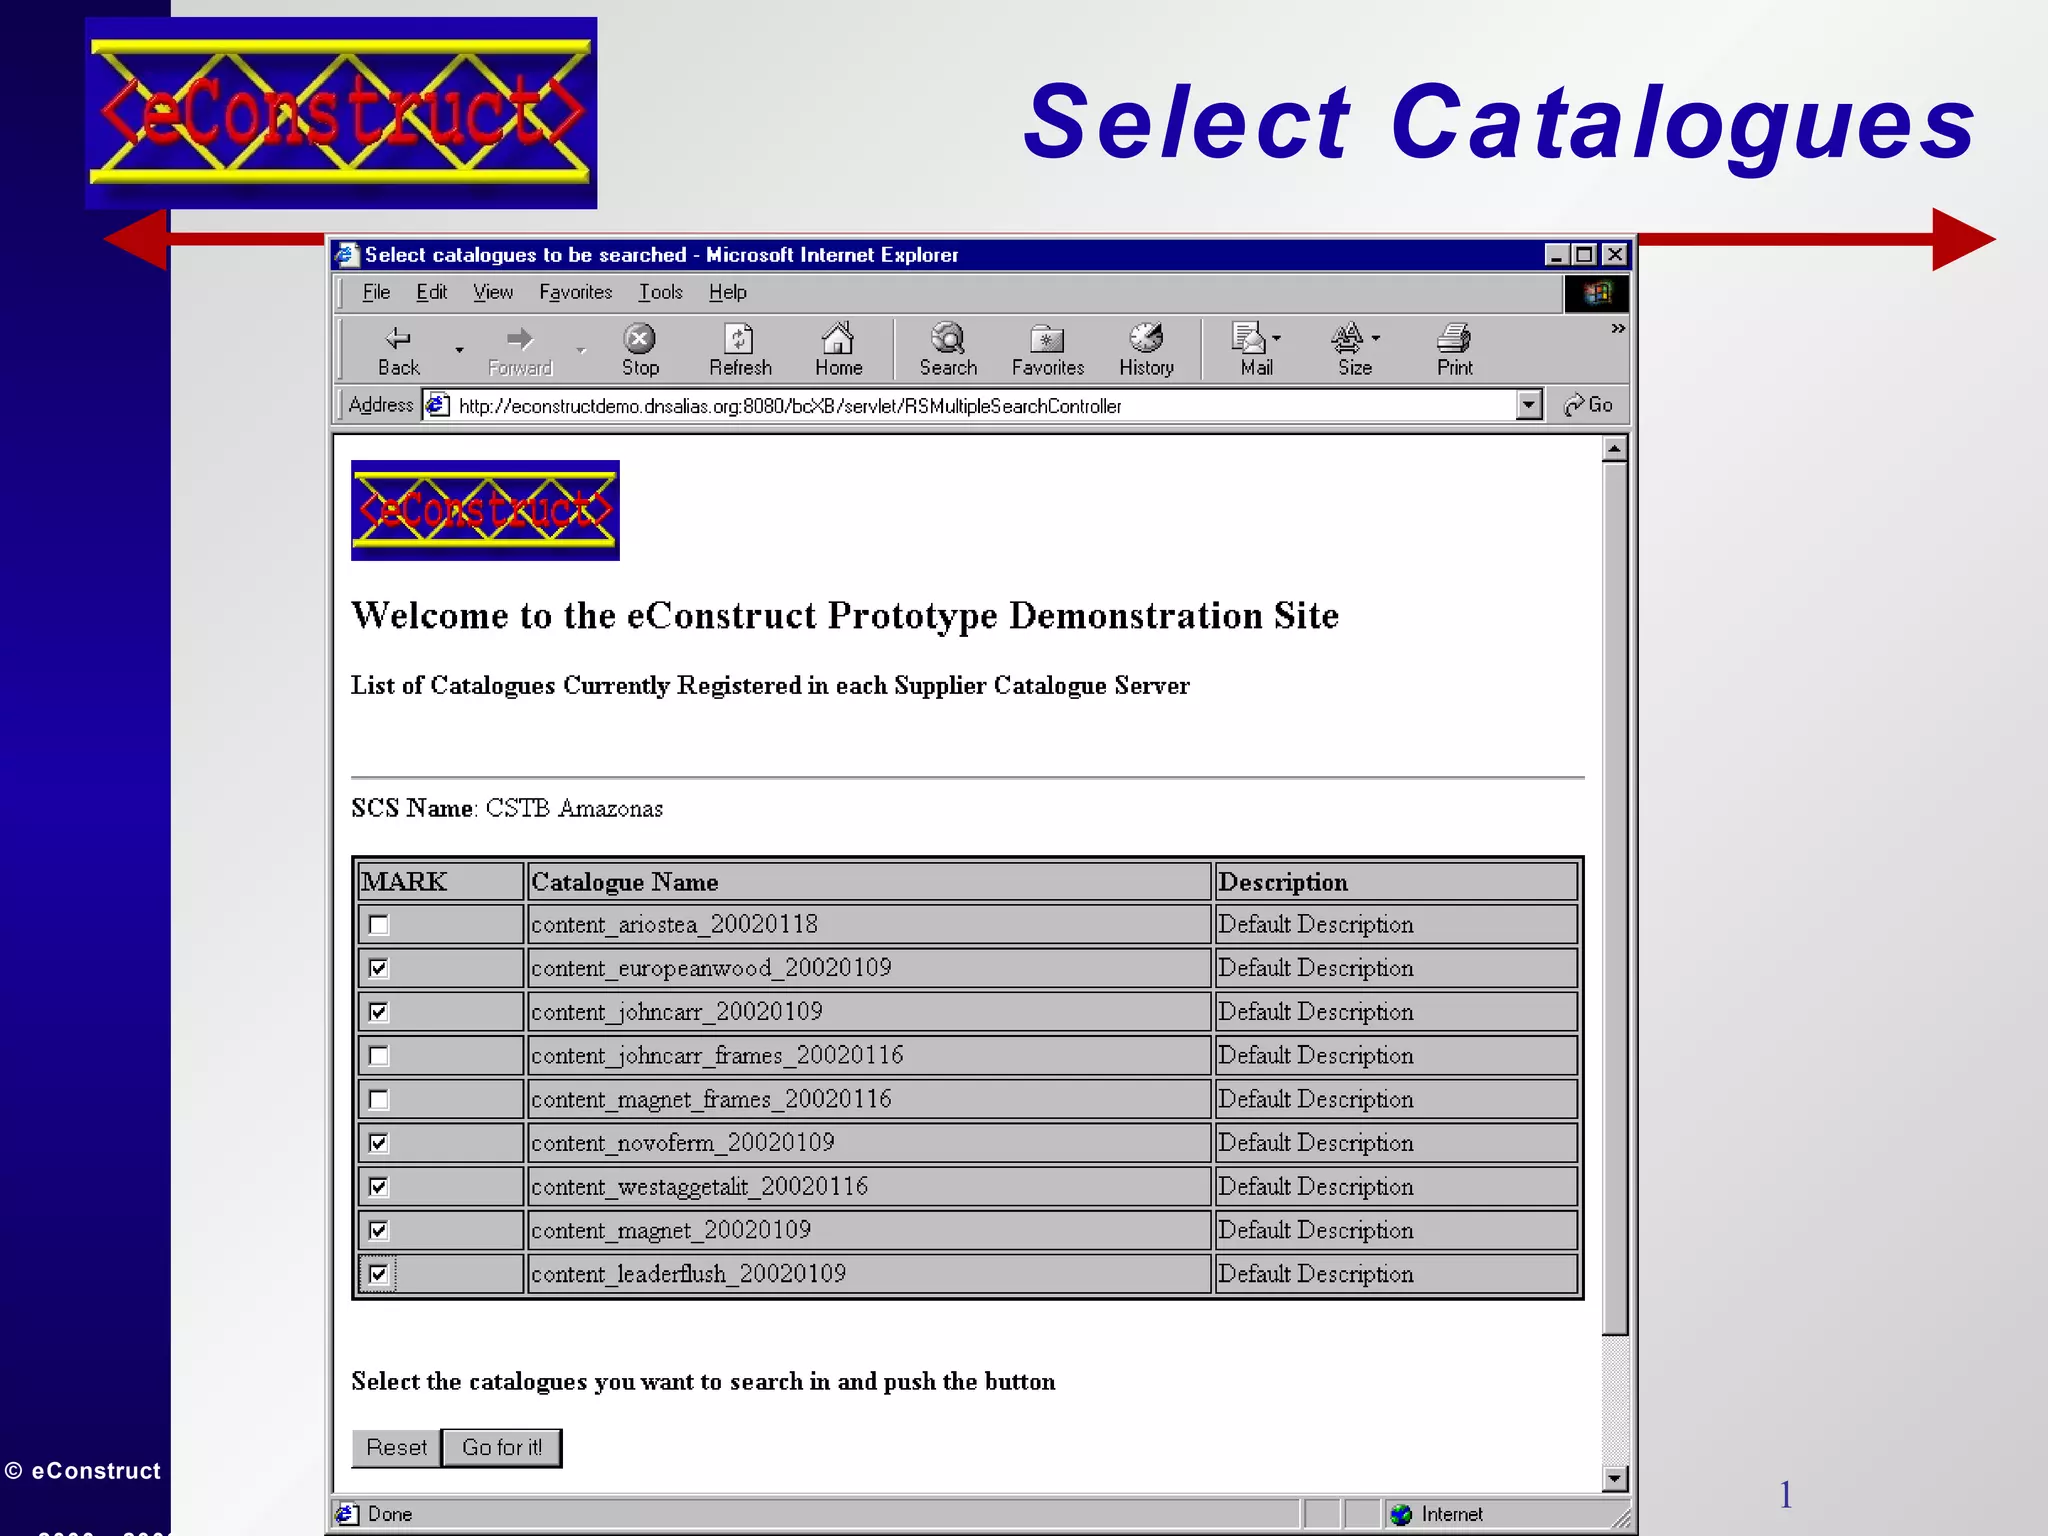
Task: Show the History pane
Action: click(x=1146, y=350)
